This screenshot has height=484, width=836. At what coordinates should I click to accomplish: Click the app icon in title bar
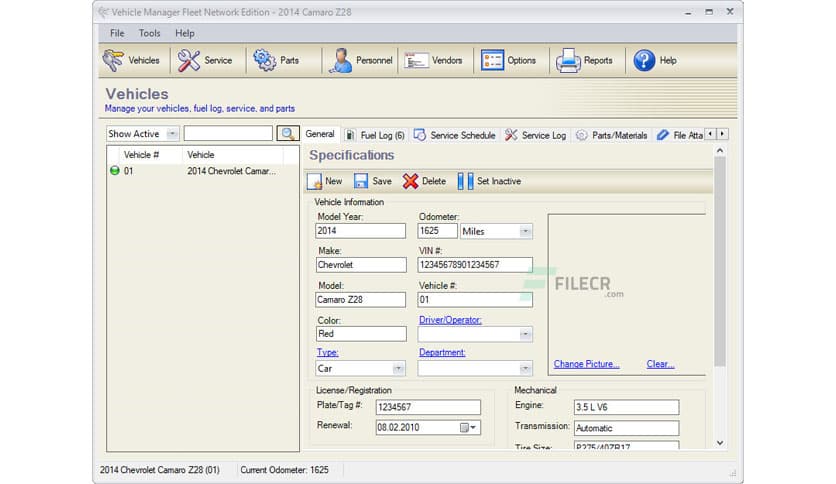[x=103, y=12]
